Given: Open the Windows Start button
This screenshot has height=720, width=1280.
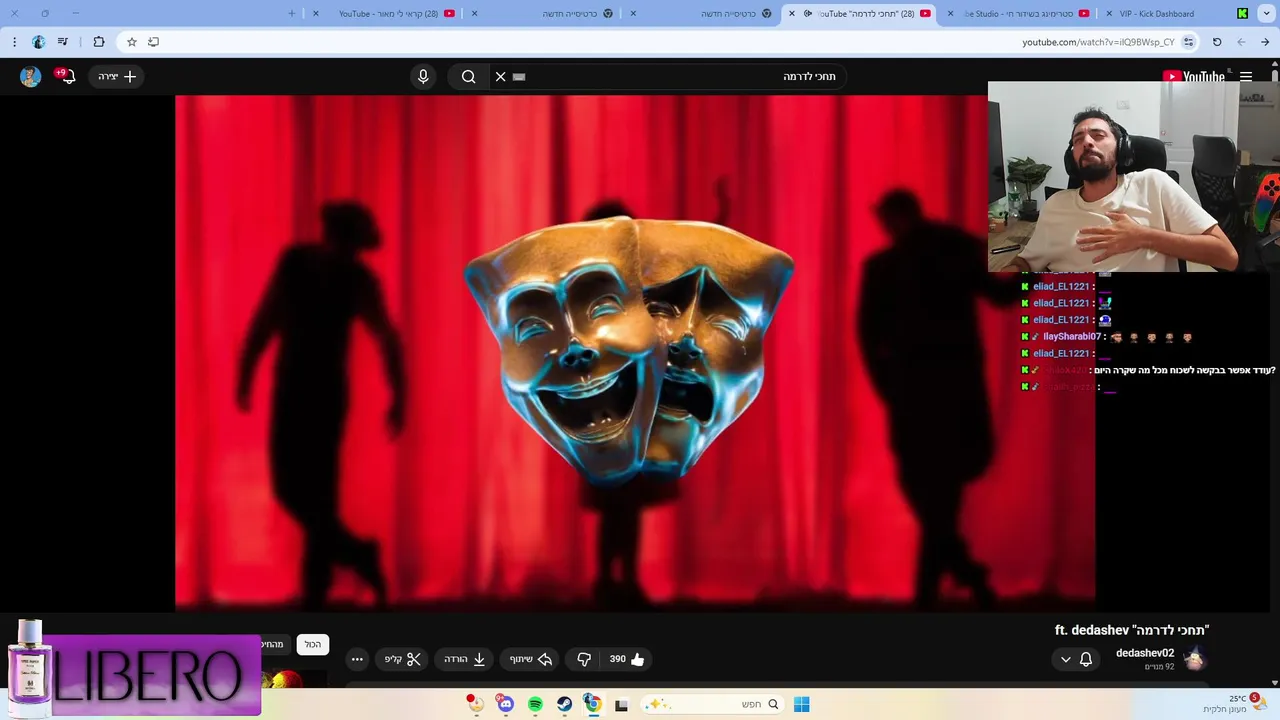Looking at the screenshot, I should 802,704.
